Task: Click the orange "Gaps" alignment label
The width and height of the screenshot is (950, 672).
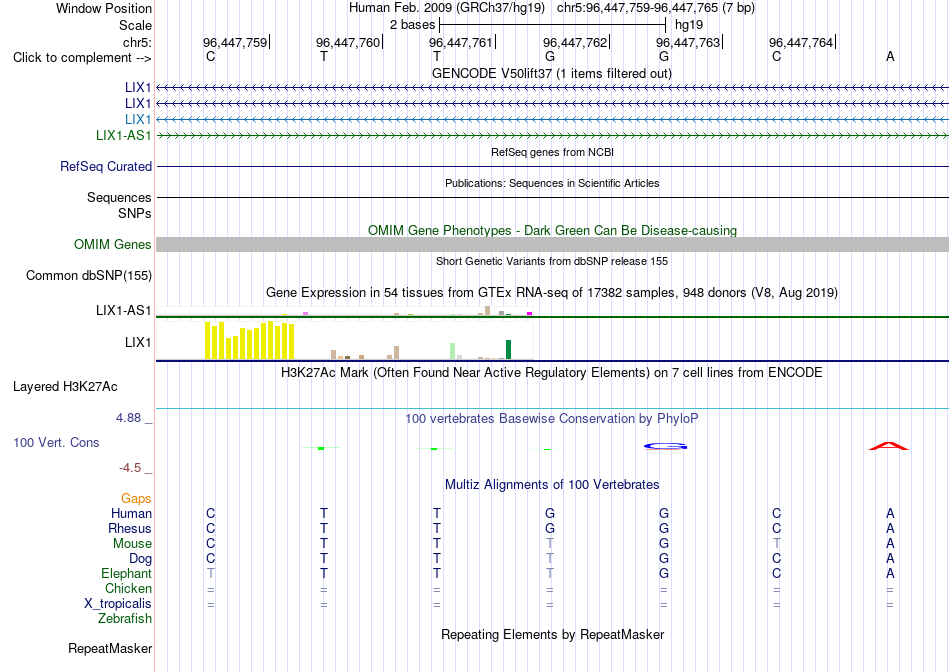Action: click(136, 498)
